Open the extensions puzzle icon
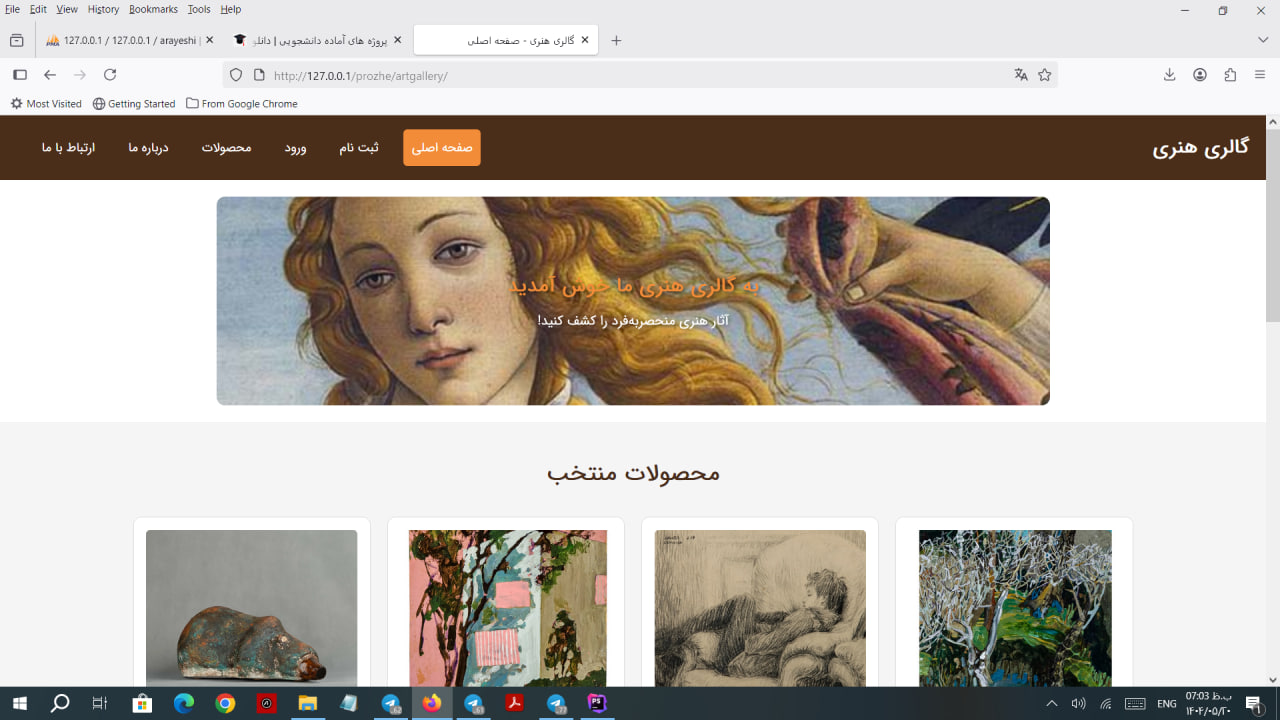 (1230, 75)
